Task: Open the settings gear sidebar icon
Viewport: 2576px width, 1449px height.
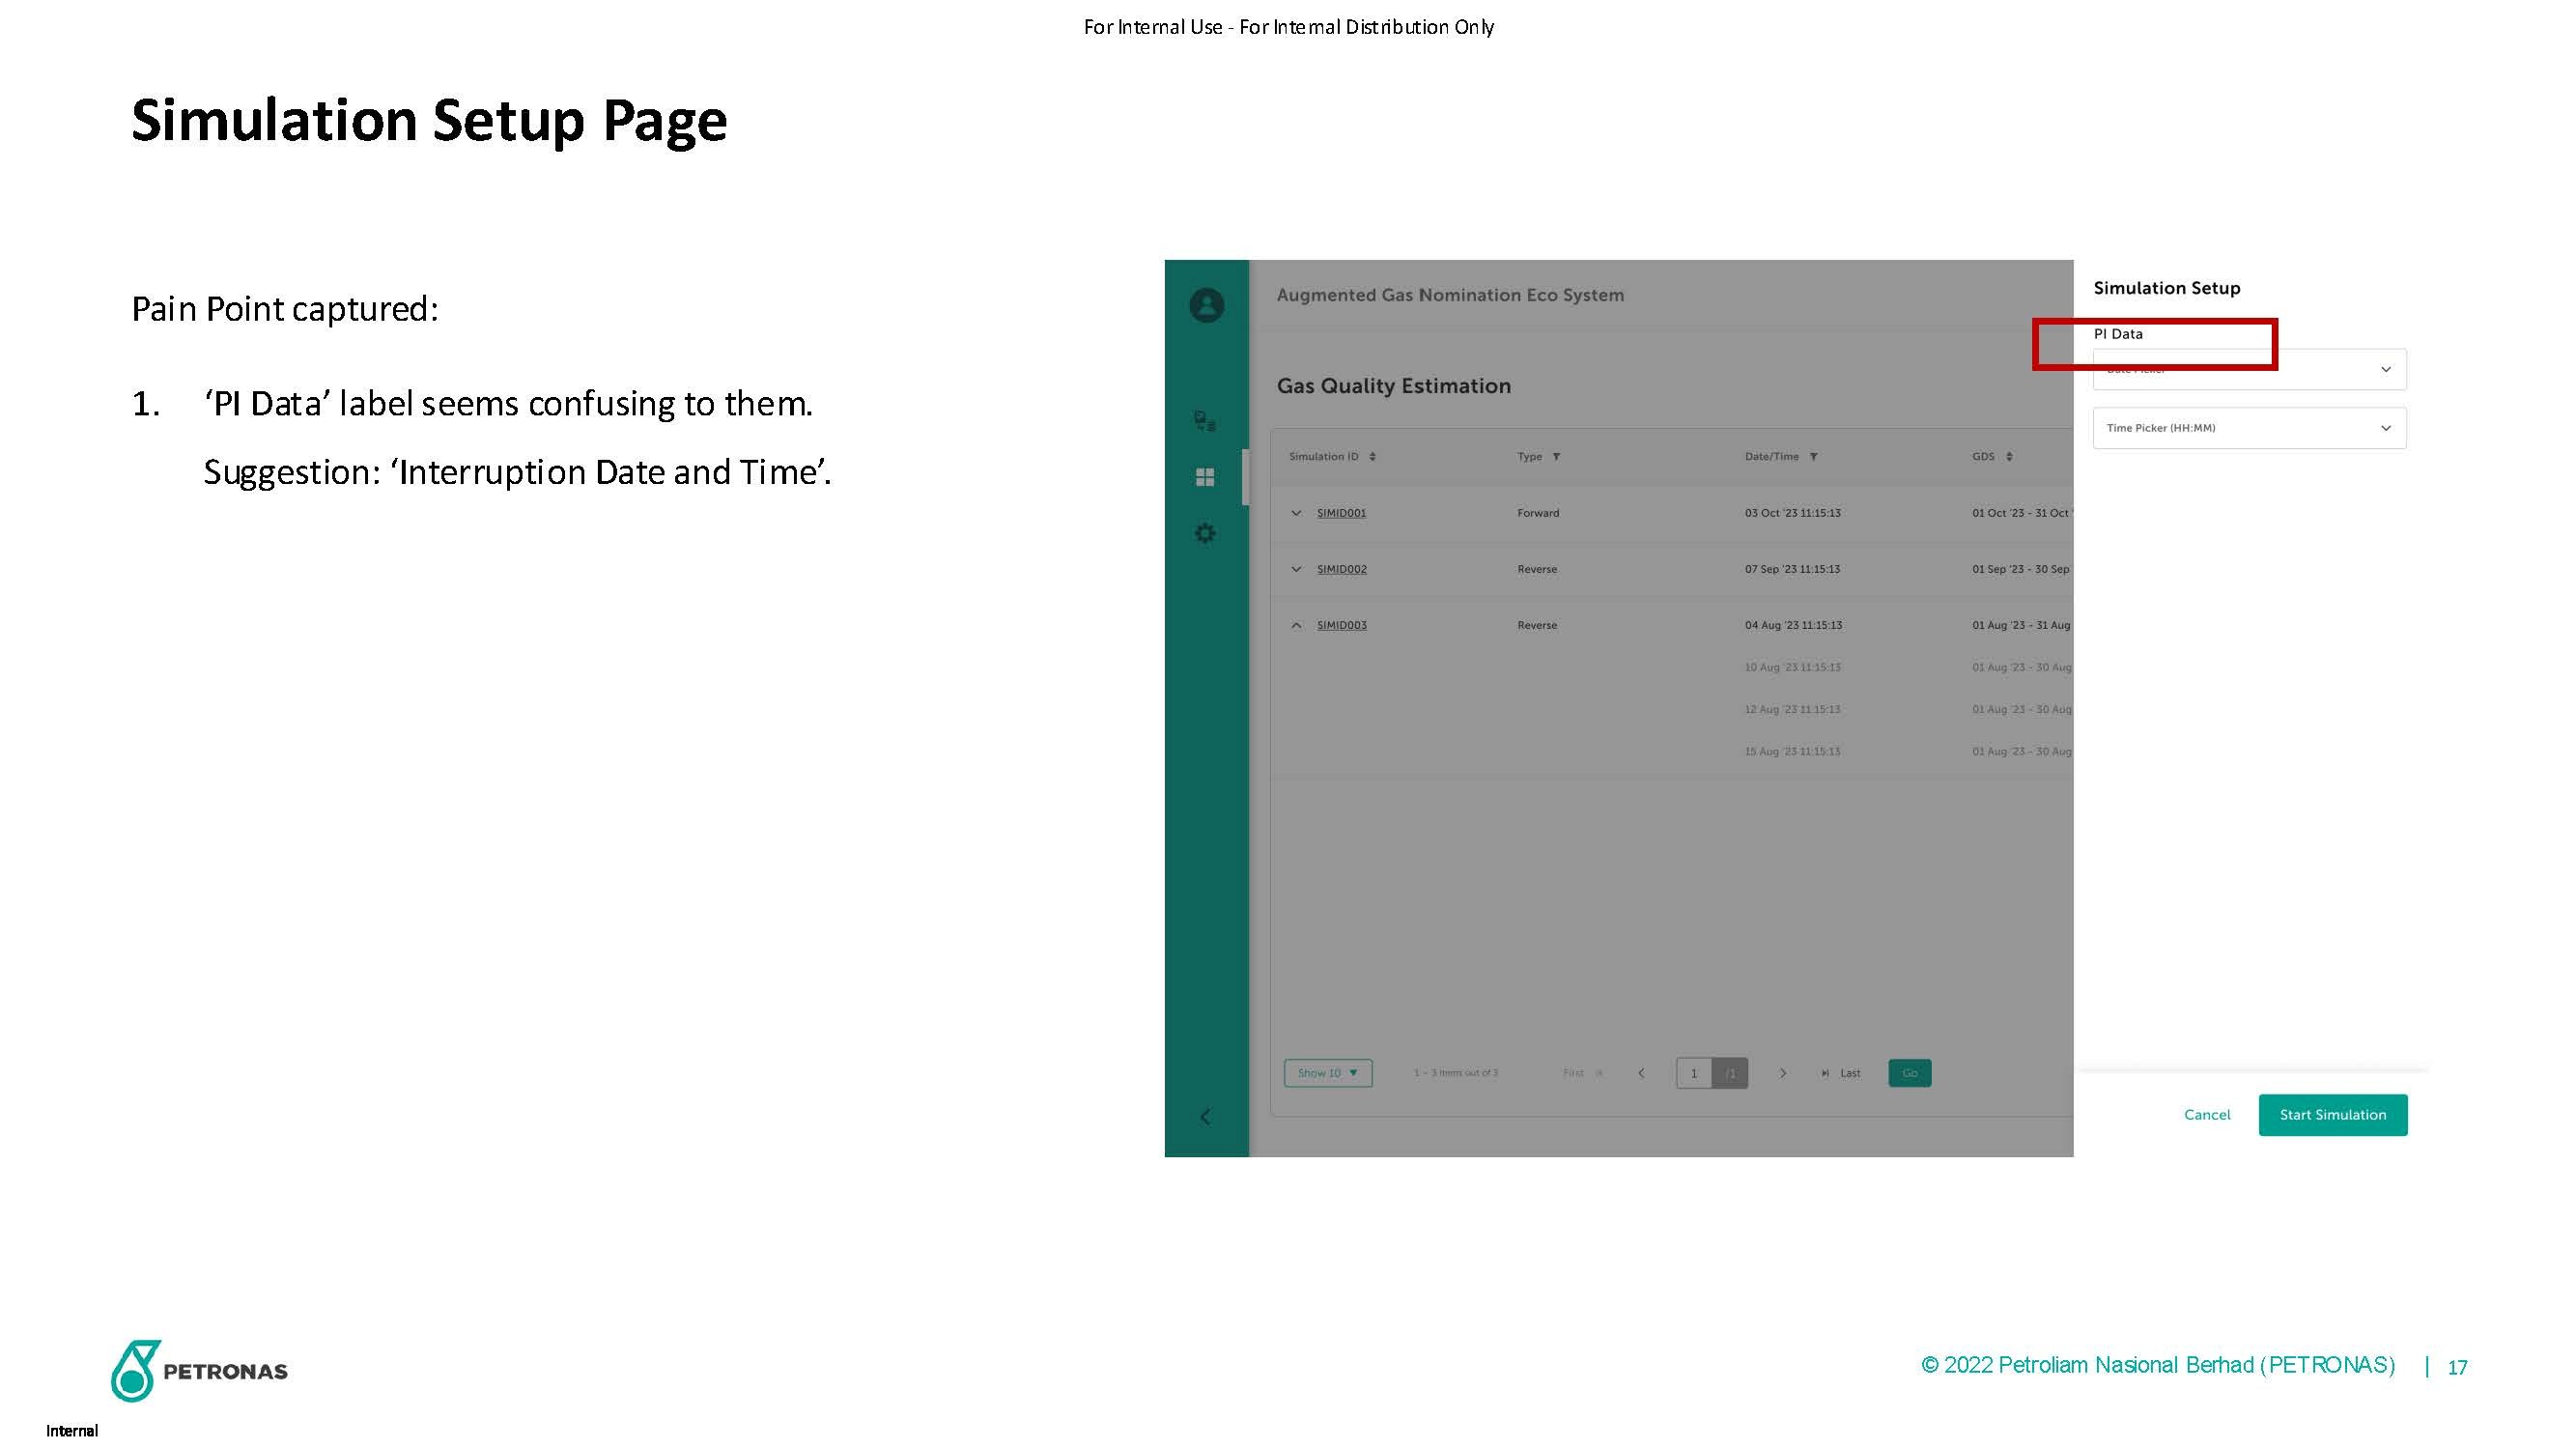Action: pyautogui.click(x=1205, y=533)
